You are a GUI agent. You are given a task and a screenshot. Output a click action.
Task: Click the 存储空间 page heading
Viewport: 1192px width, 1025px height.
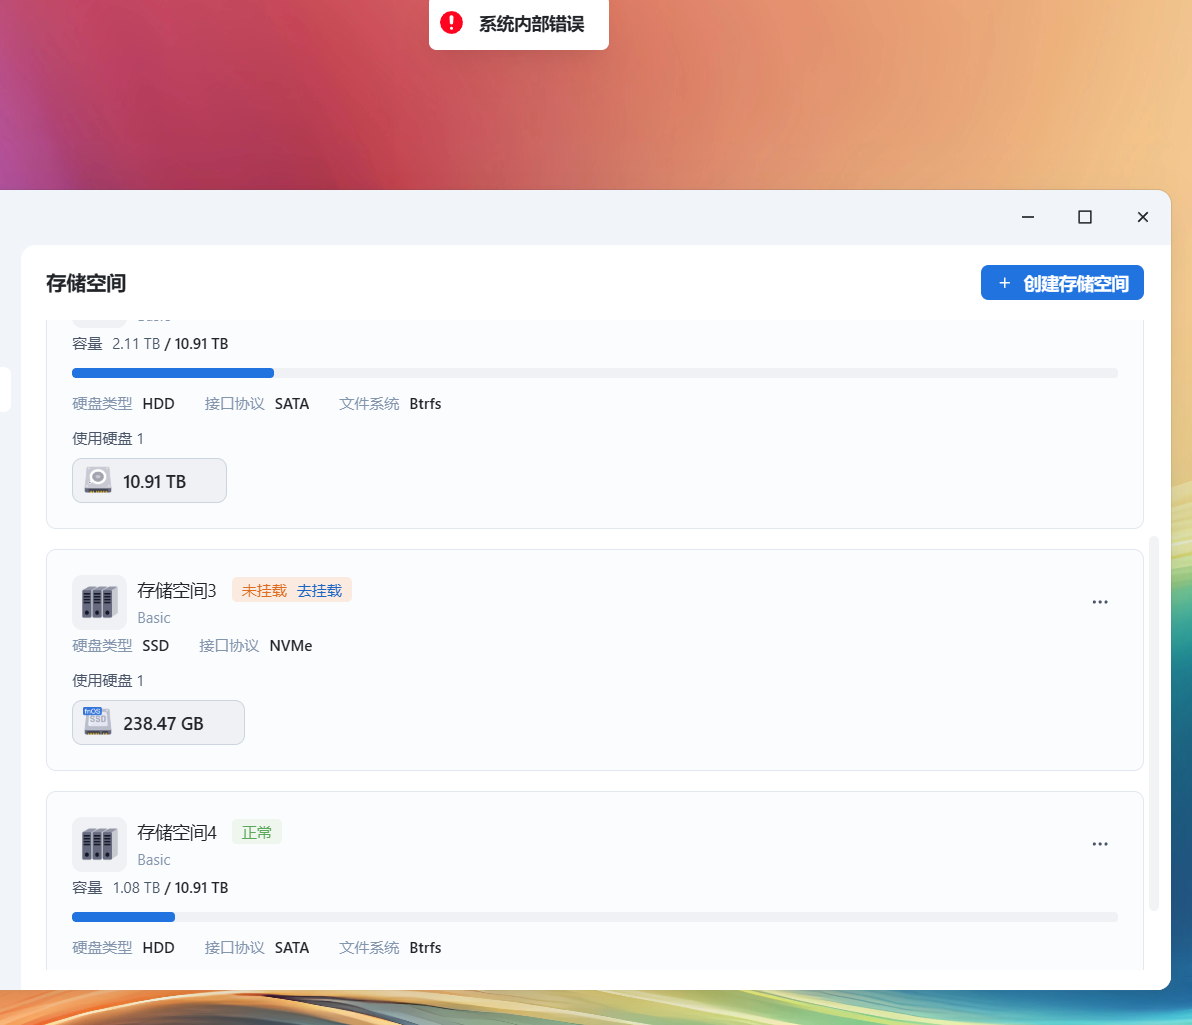[86, 284]
